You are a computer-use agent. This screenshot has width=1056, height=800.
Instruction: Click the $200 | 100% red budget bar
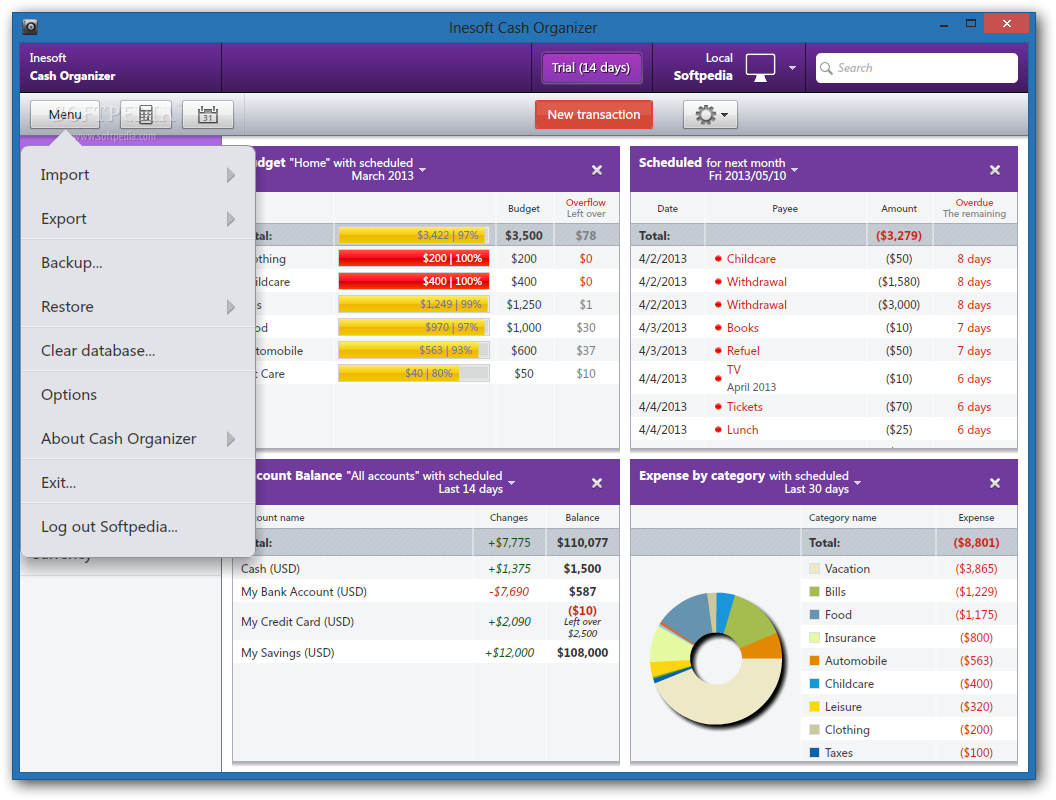[x=414, y=259]
